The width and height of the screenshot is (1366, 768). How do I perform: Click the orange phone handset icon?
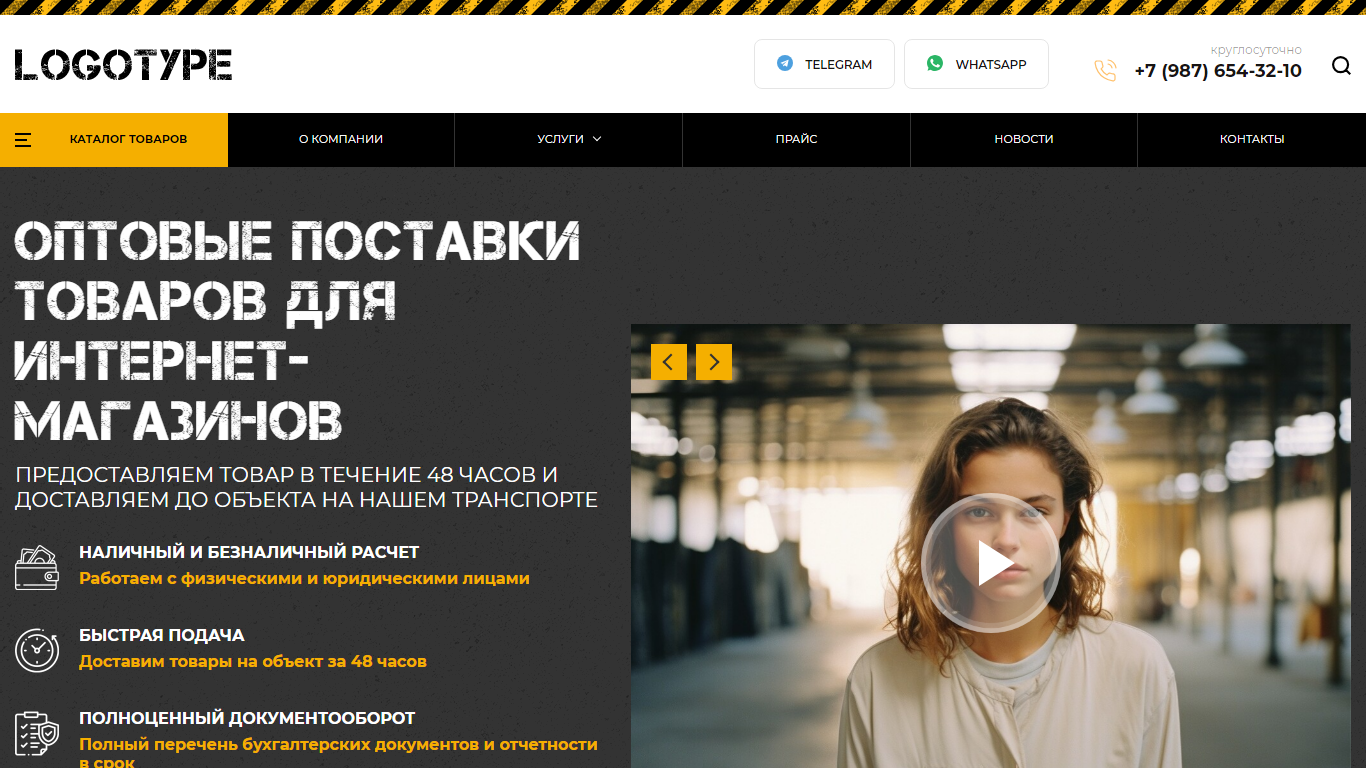coord(1105,70)
